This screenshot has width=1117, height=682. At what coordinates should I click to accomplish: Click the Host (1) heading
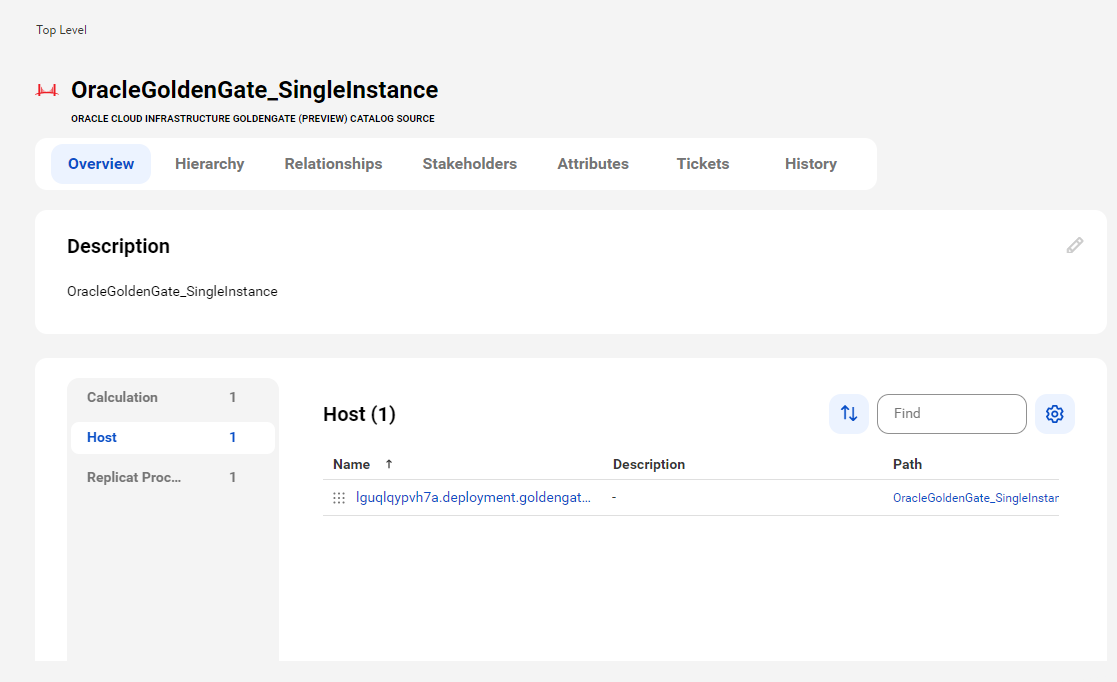(359, 414)
